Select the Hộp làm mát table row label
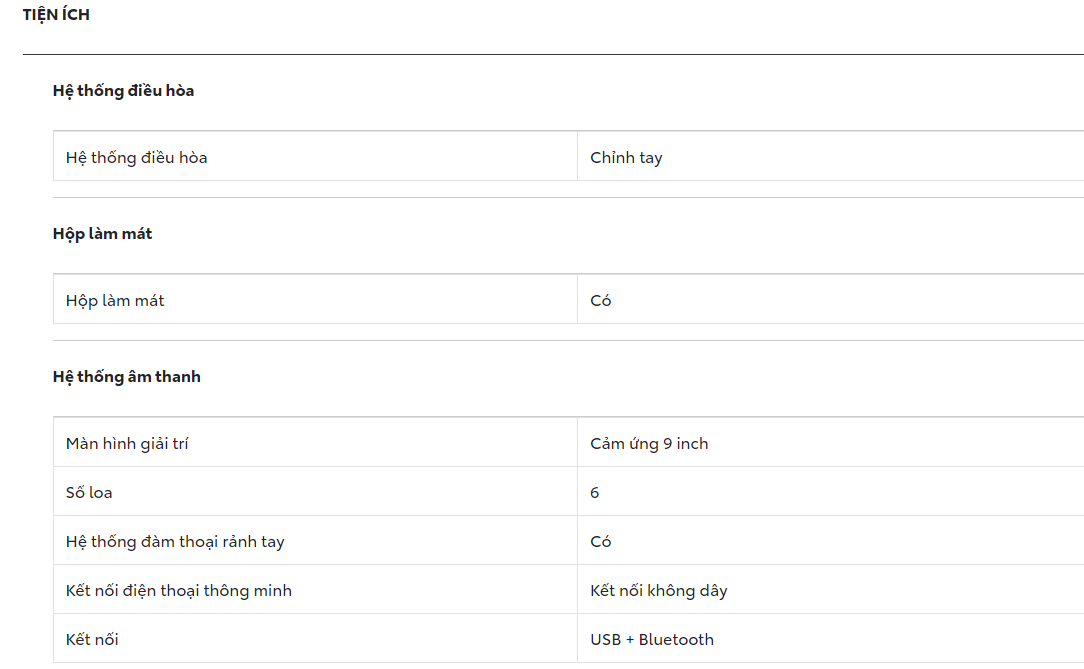This screenshot has height=669, width=1084. pyautogui.click(x=115, y=301)
